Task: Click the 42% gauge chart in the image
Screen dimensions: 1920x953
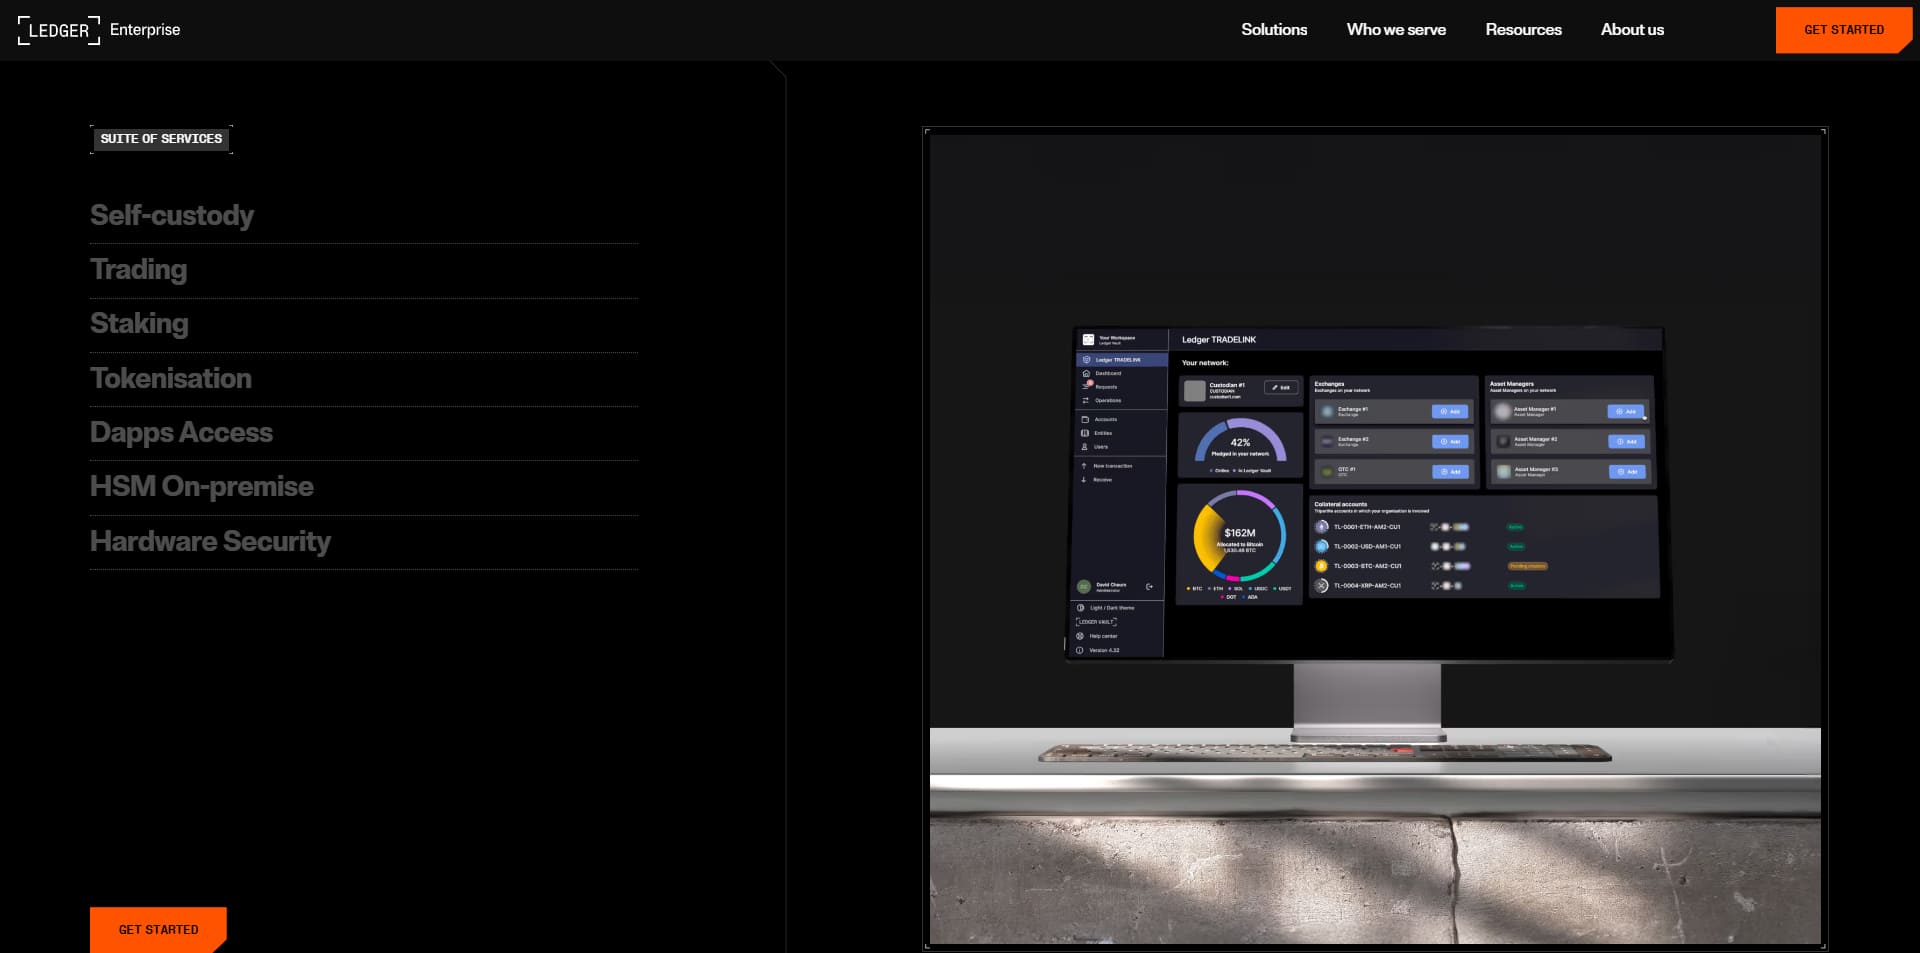Action: pos(1240,441)
